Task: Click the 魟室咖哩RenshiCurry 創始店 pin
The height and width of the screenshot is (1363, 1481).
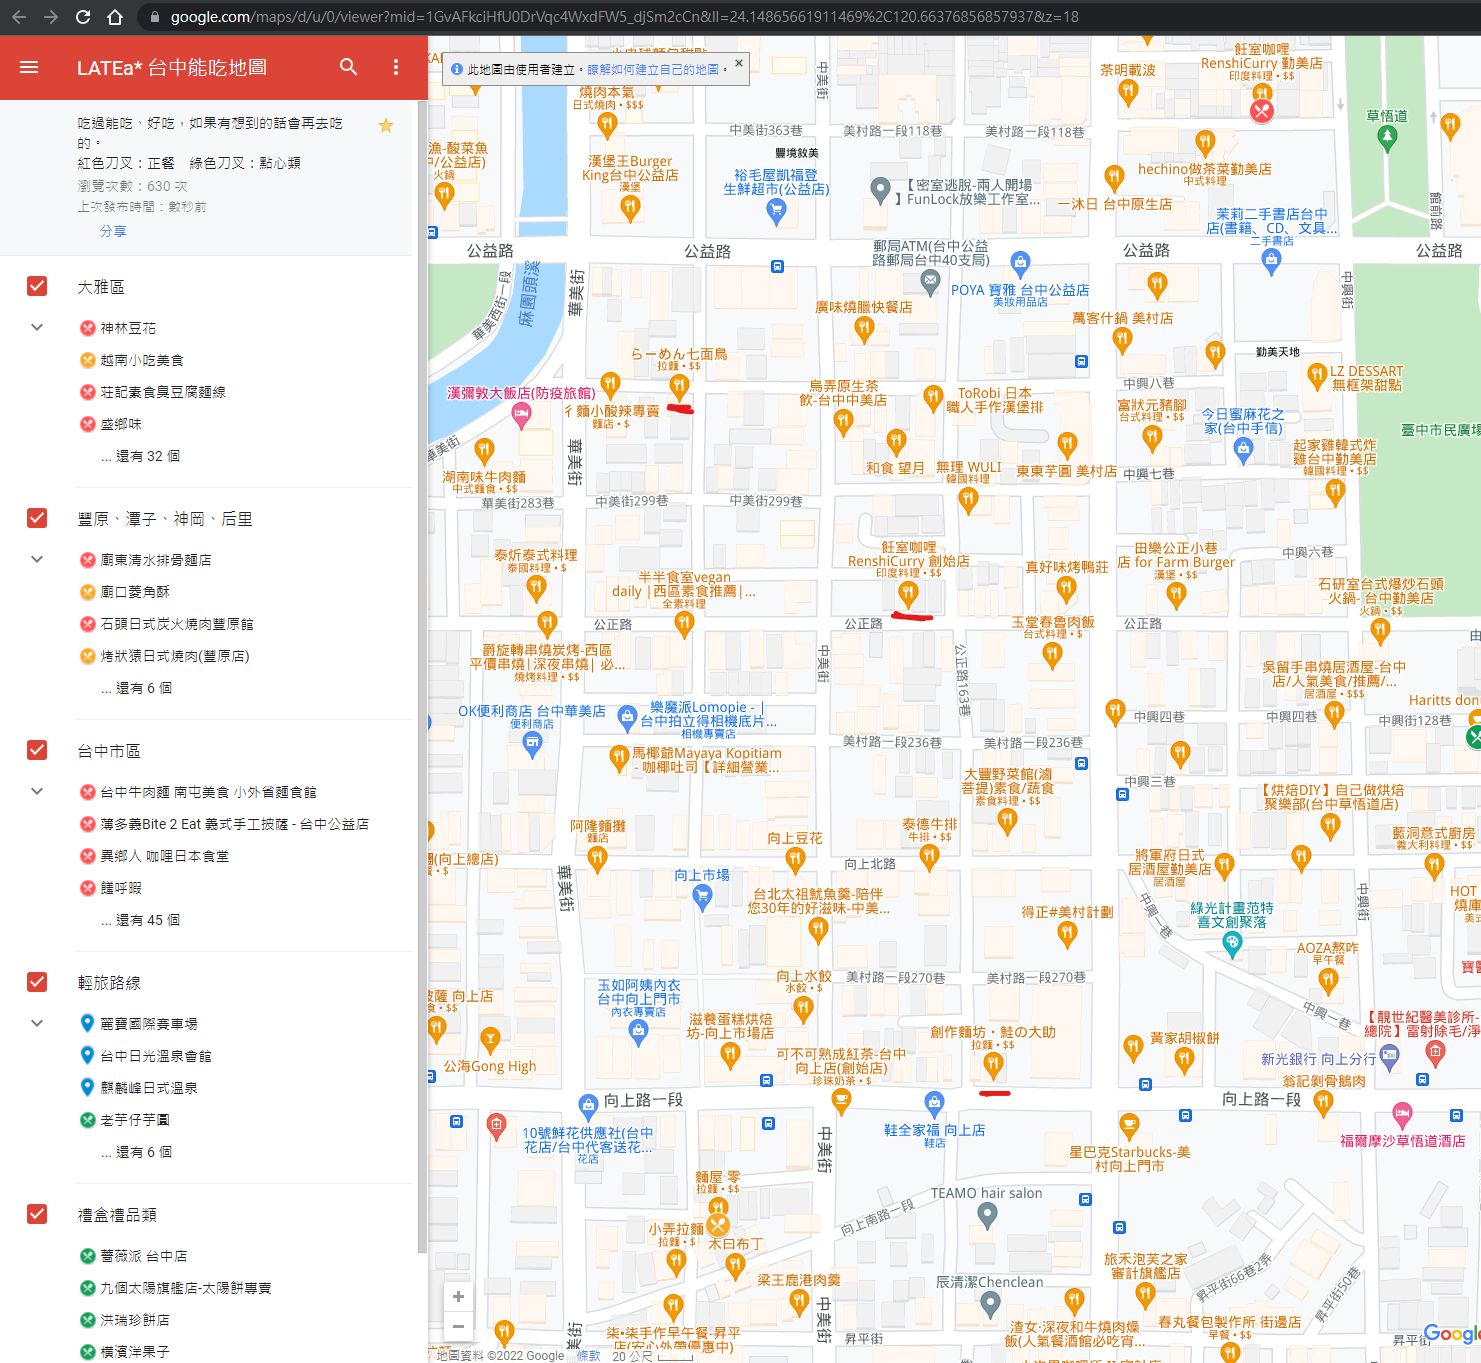Action: pyautogui.click(x=908, y=594)
